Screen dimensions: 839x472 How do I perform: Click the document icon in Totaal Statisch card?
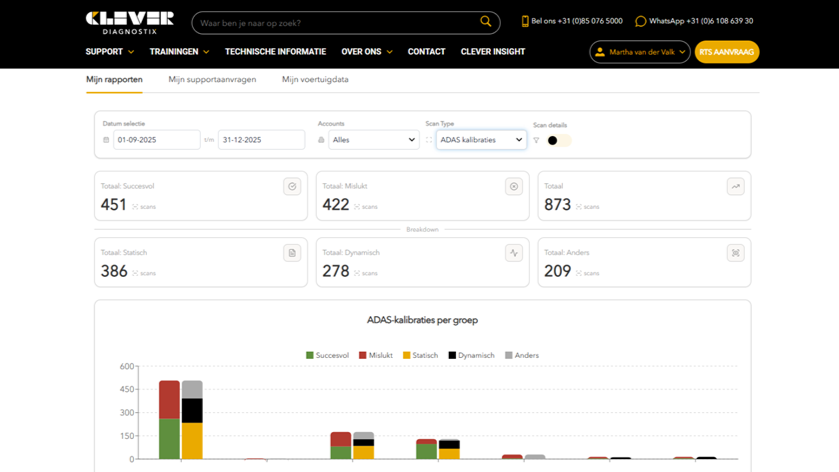tap(292, 253)
